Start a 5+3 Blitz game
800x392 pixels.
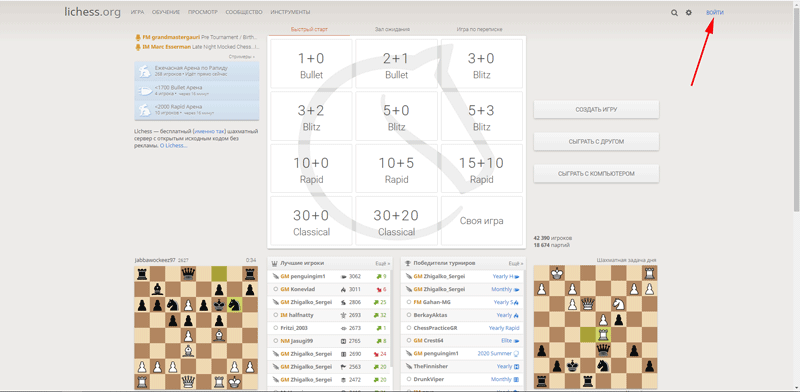pyautogui.click(x=482, y=116)
